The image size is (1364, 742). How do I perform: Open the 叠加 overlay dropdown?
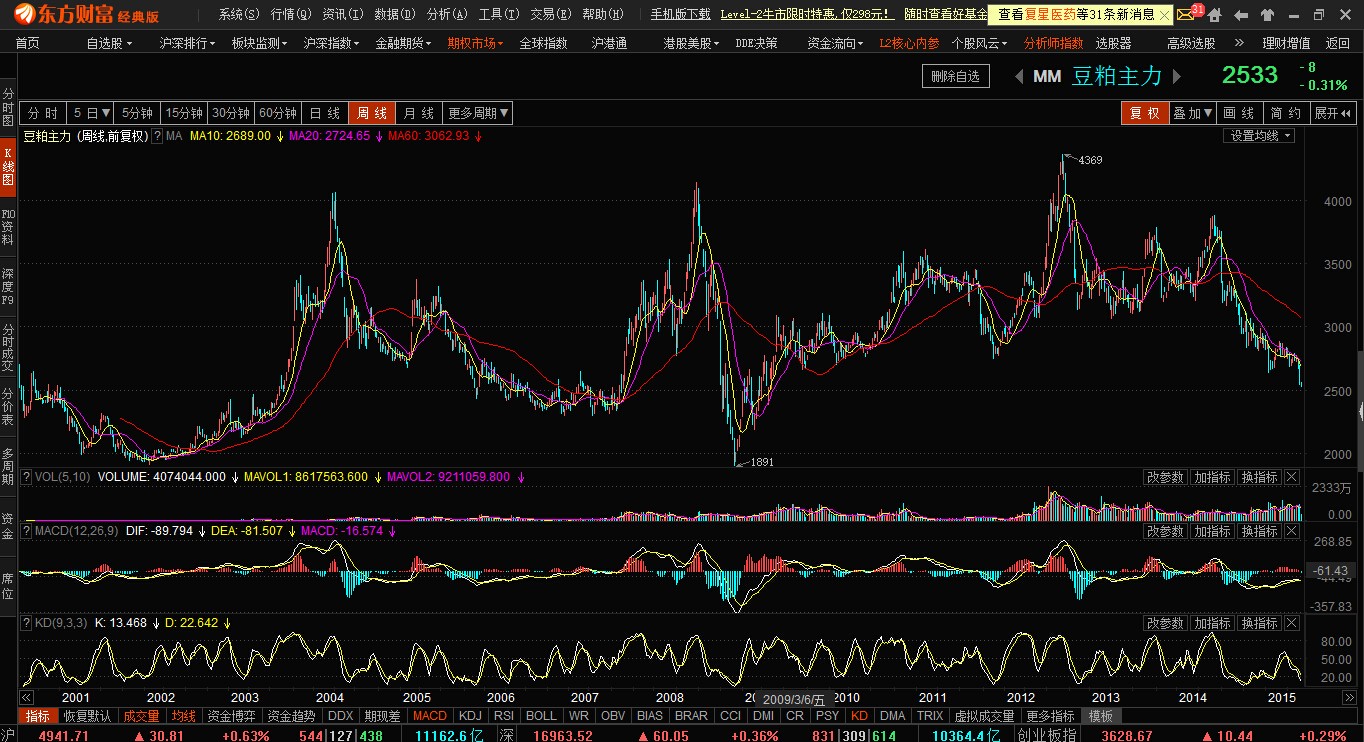point(1193,113)
